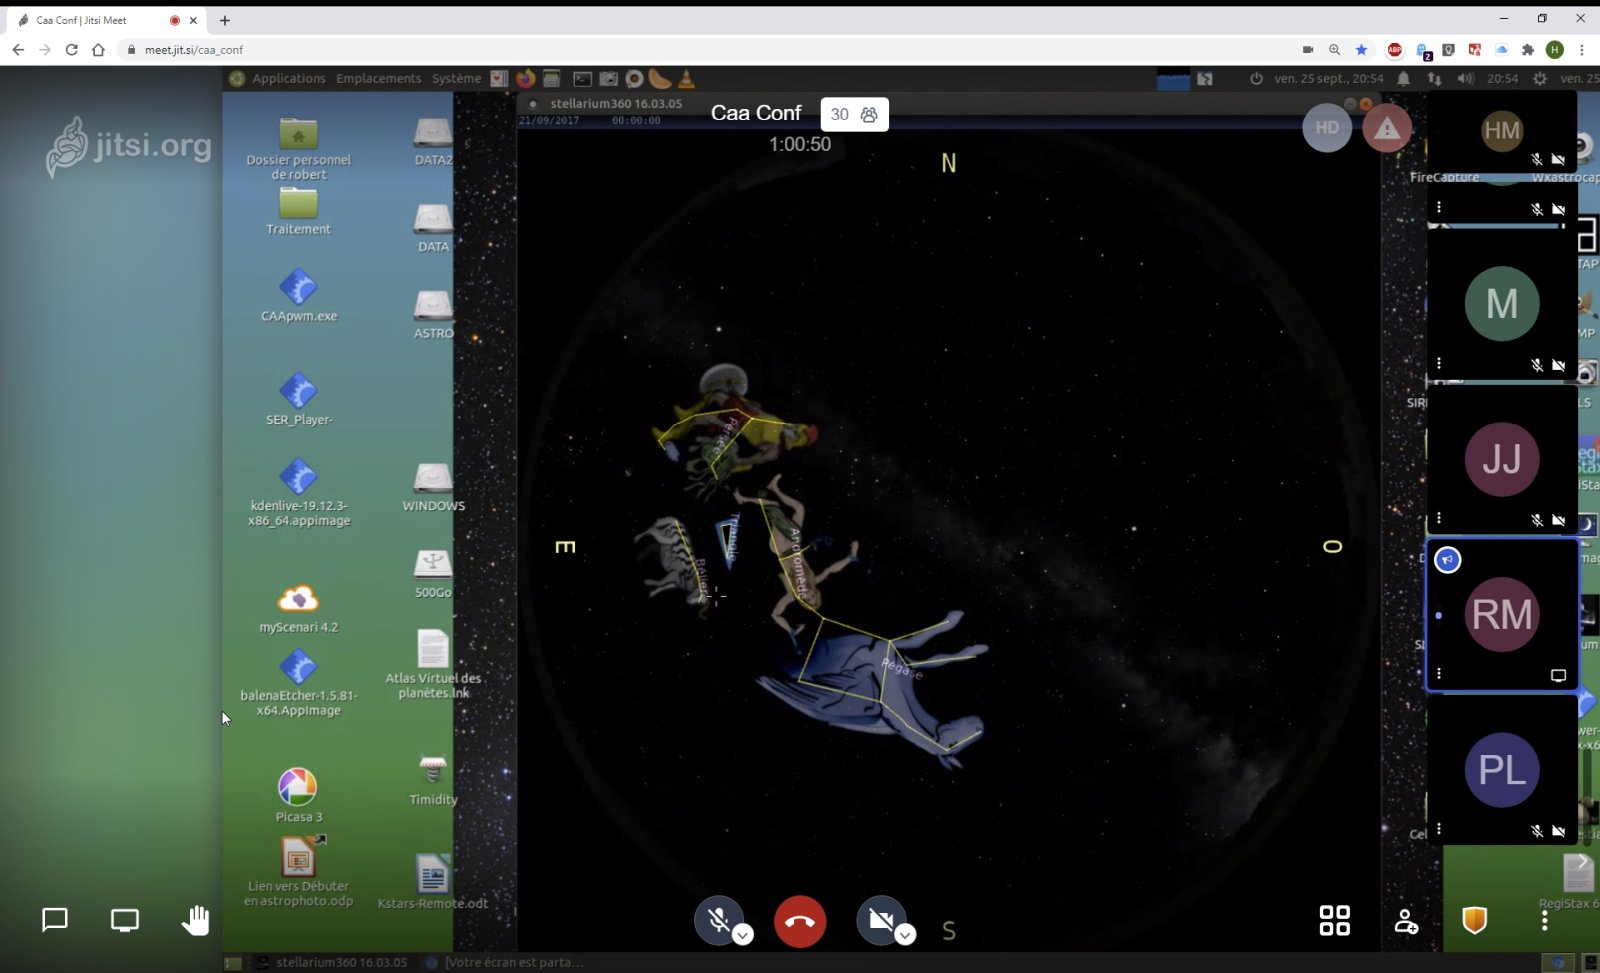Click the camera permission icon in the address bar

[x=1307, y=49]
